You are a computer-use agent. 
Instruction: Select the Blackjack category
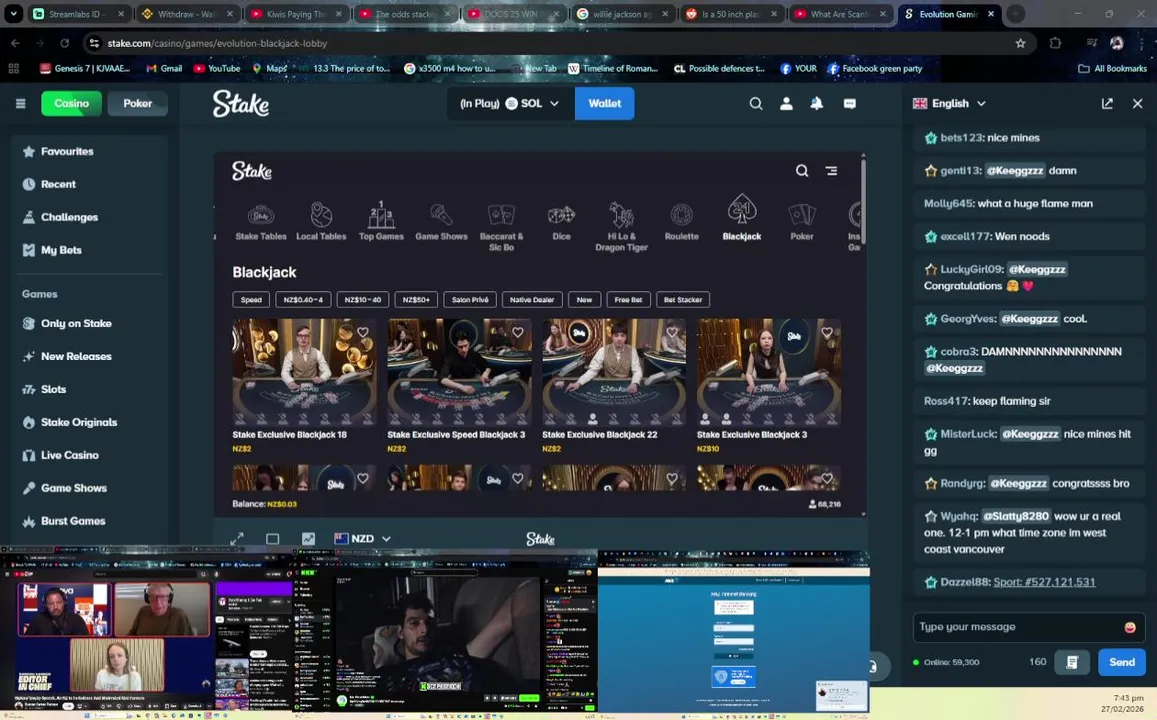point(742,218)
